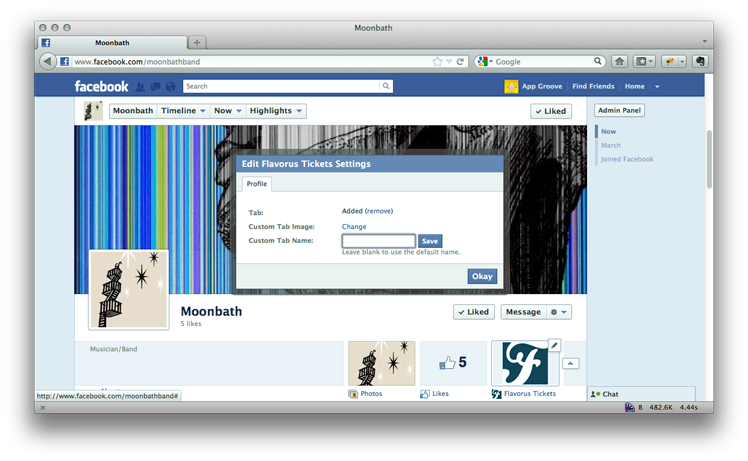This screenshot has height=461, width=748.
Task: Open account menu arrow beside Home
Action: [657, 86]
